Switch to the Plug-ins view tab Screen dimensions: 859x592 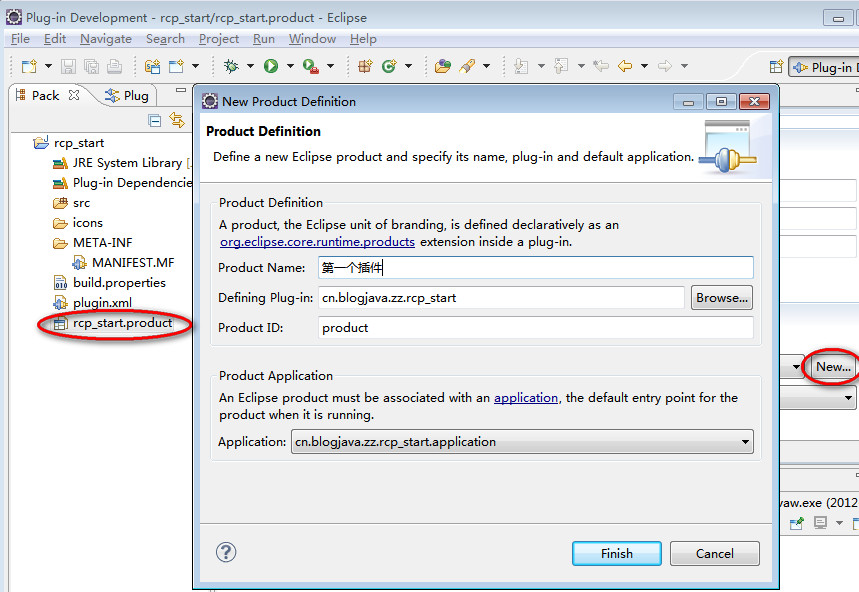pos(127,95)
